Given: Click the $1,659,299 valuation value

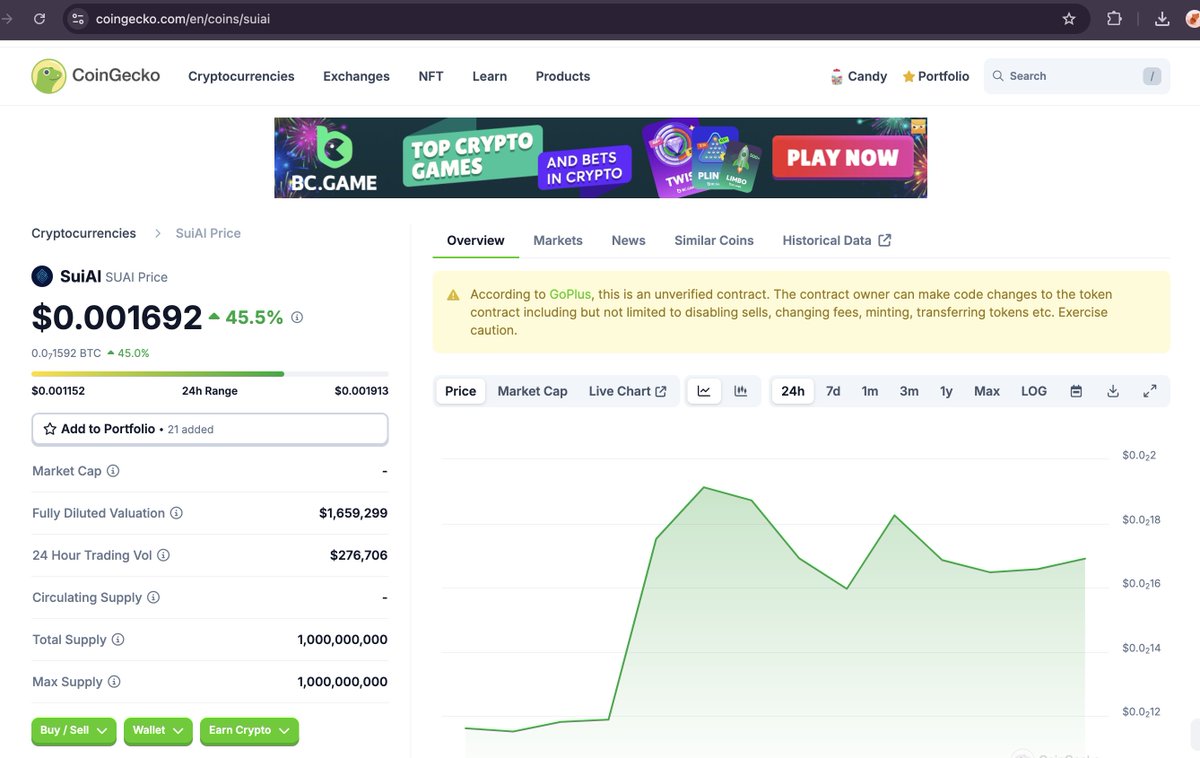Looking at the screenshot, I should point(353,513).
